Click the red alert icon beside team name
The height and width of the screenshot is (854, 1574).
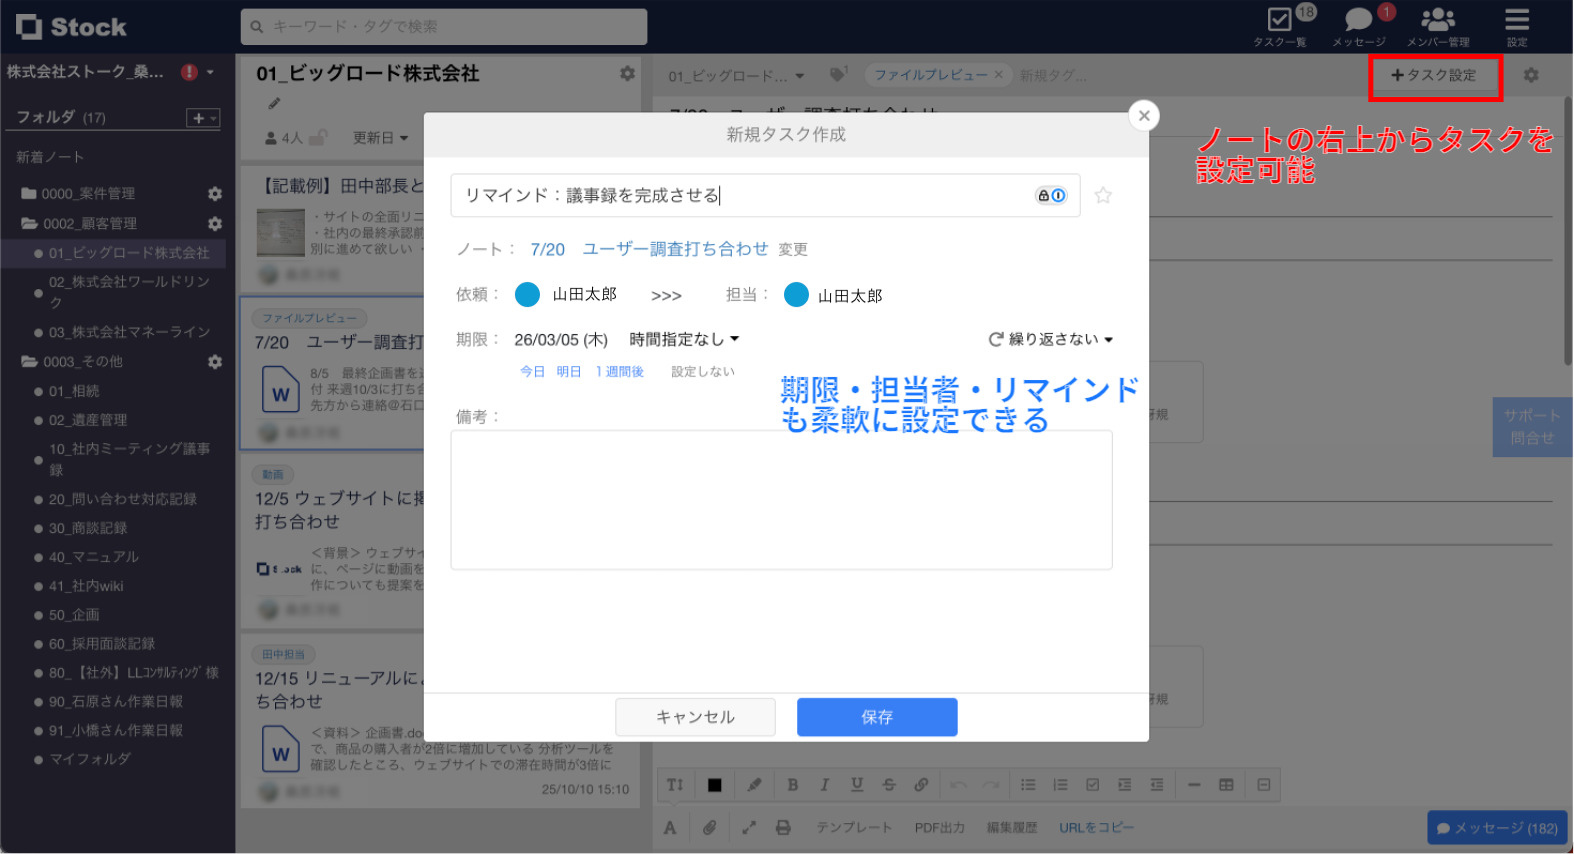(189, 72)
